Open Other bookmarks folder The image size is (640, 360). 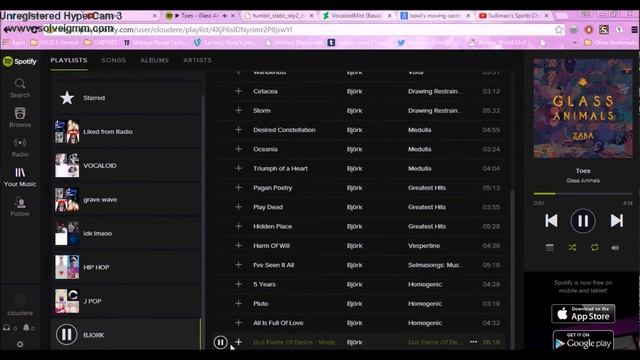point(610,42)
